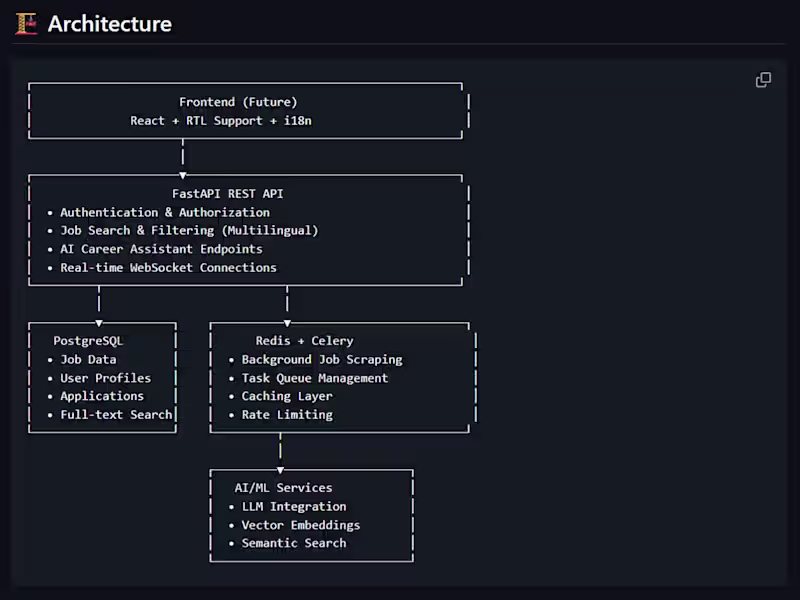Screen dimensions: 800x600
Task: Click the project logo icon beside Architecture
Action: pyautogui.click(x=25, y=23)
